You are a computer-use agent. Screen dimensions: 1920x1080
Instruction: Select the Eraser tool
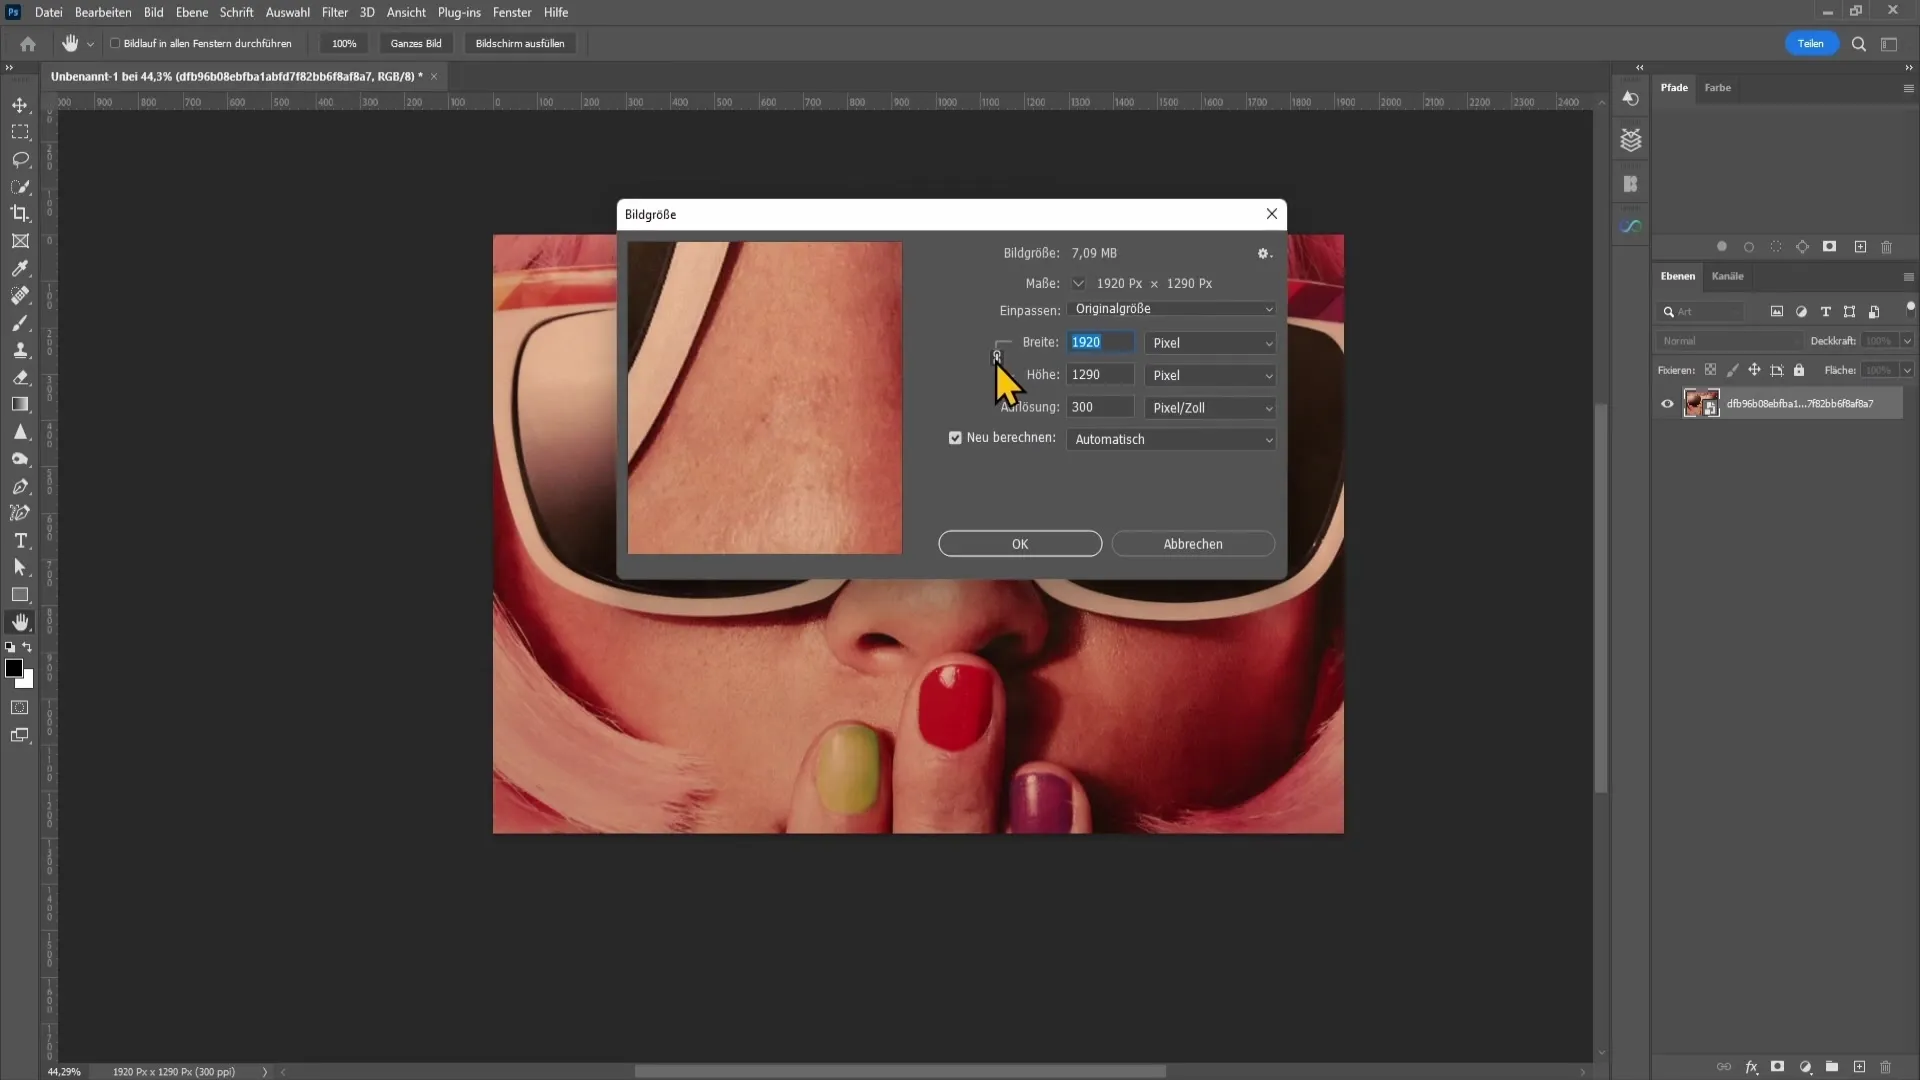point(20,377)
